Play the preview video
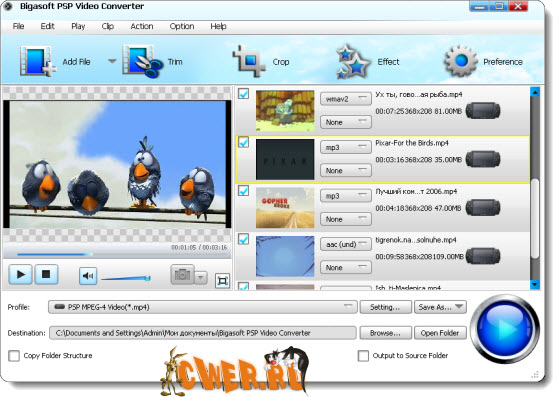The height and width of the screenshot is (397, 560). point(20,275)
